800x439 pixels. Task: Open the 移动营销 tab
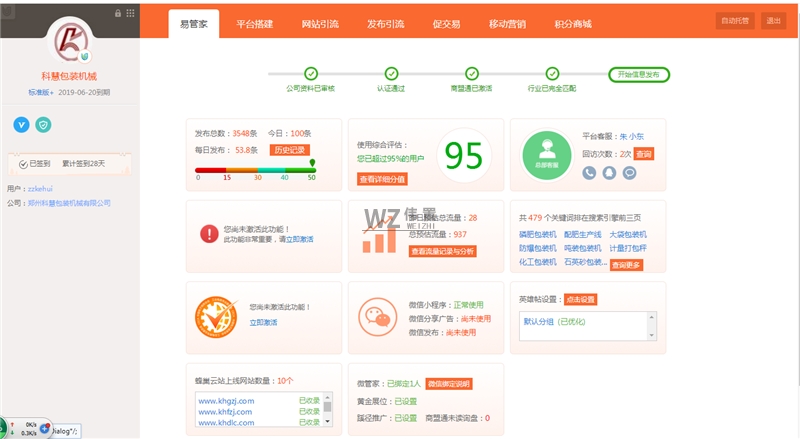pos(510,23)
